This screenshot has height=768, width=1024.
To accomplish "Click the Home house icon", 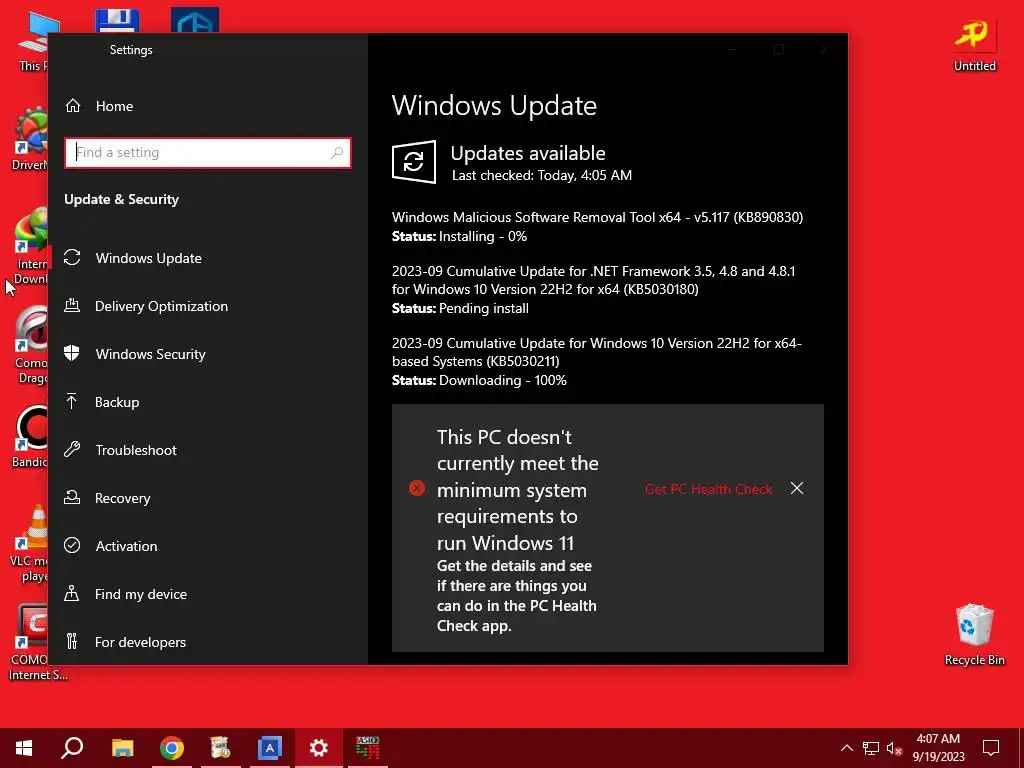I will coord(72,105).
